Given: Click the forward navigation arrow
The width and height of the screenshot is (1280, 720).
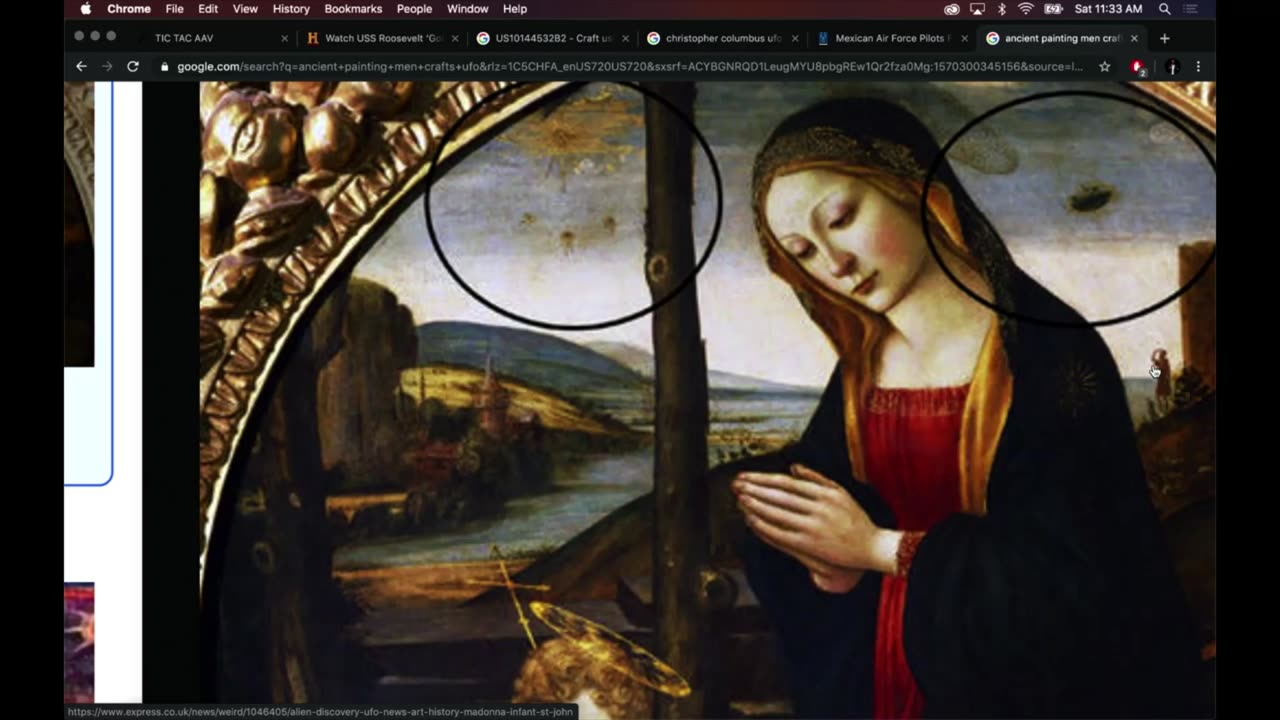Looking at the screenshot, I should tap(107, 66).
